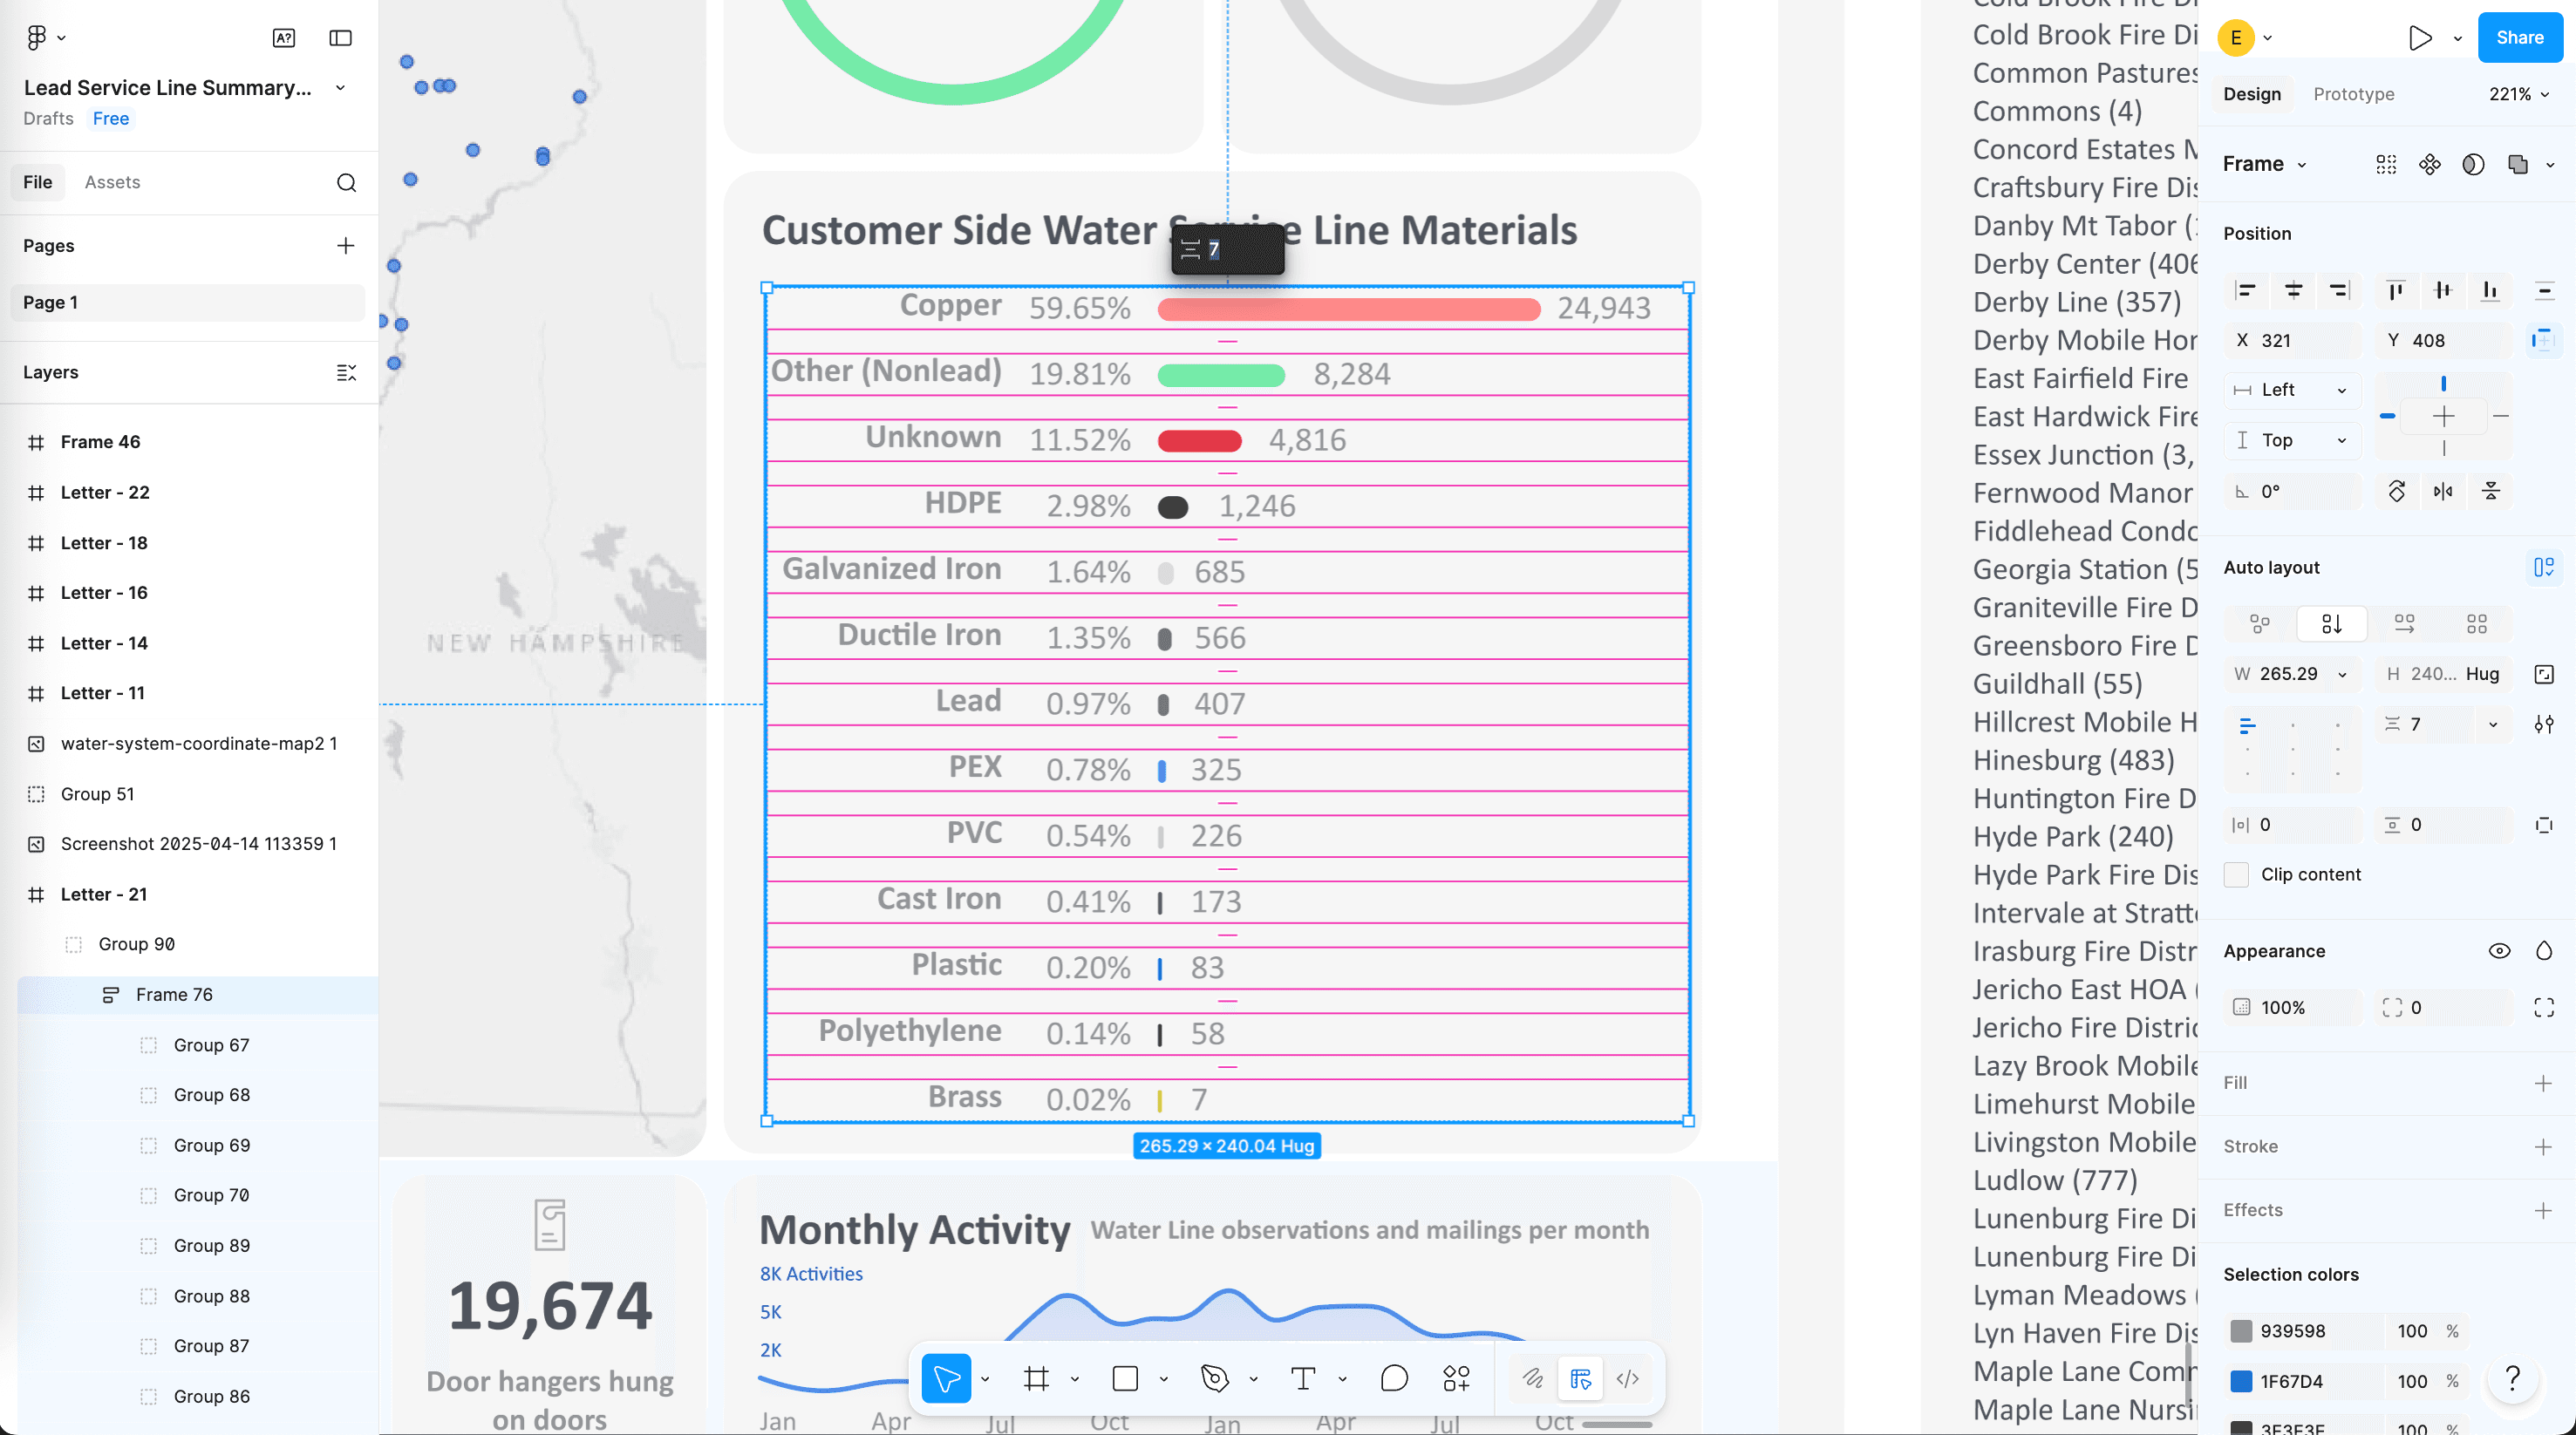This screenshot has width=2576, height=1435.
Task: Toggle layer visibility eye in Appearance
Action: pos(2498,951)
